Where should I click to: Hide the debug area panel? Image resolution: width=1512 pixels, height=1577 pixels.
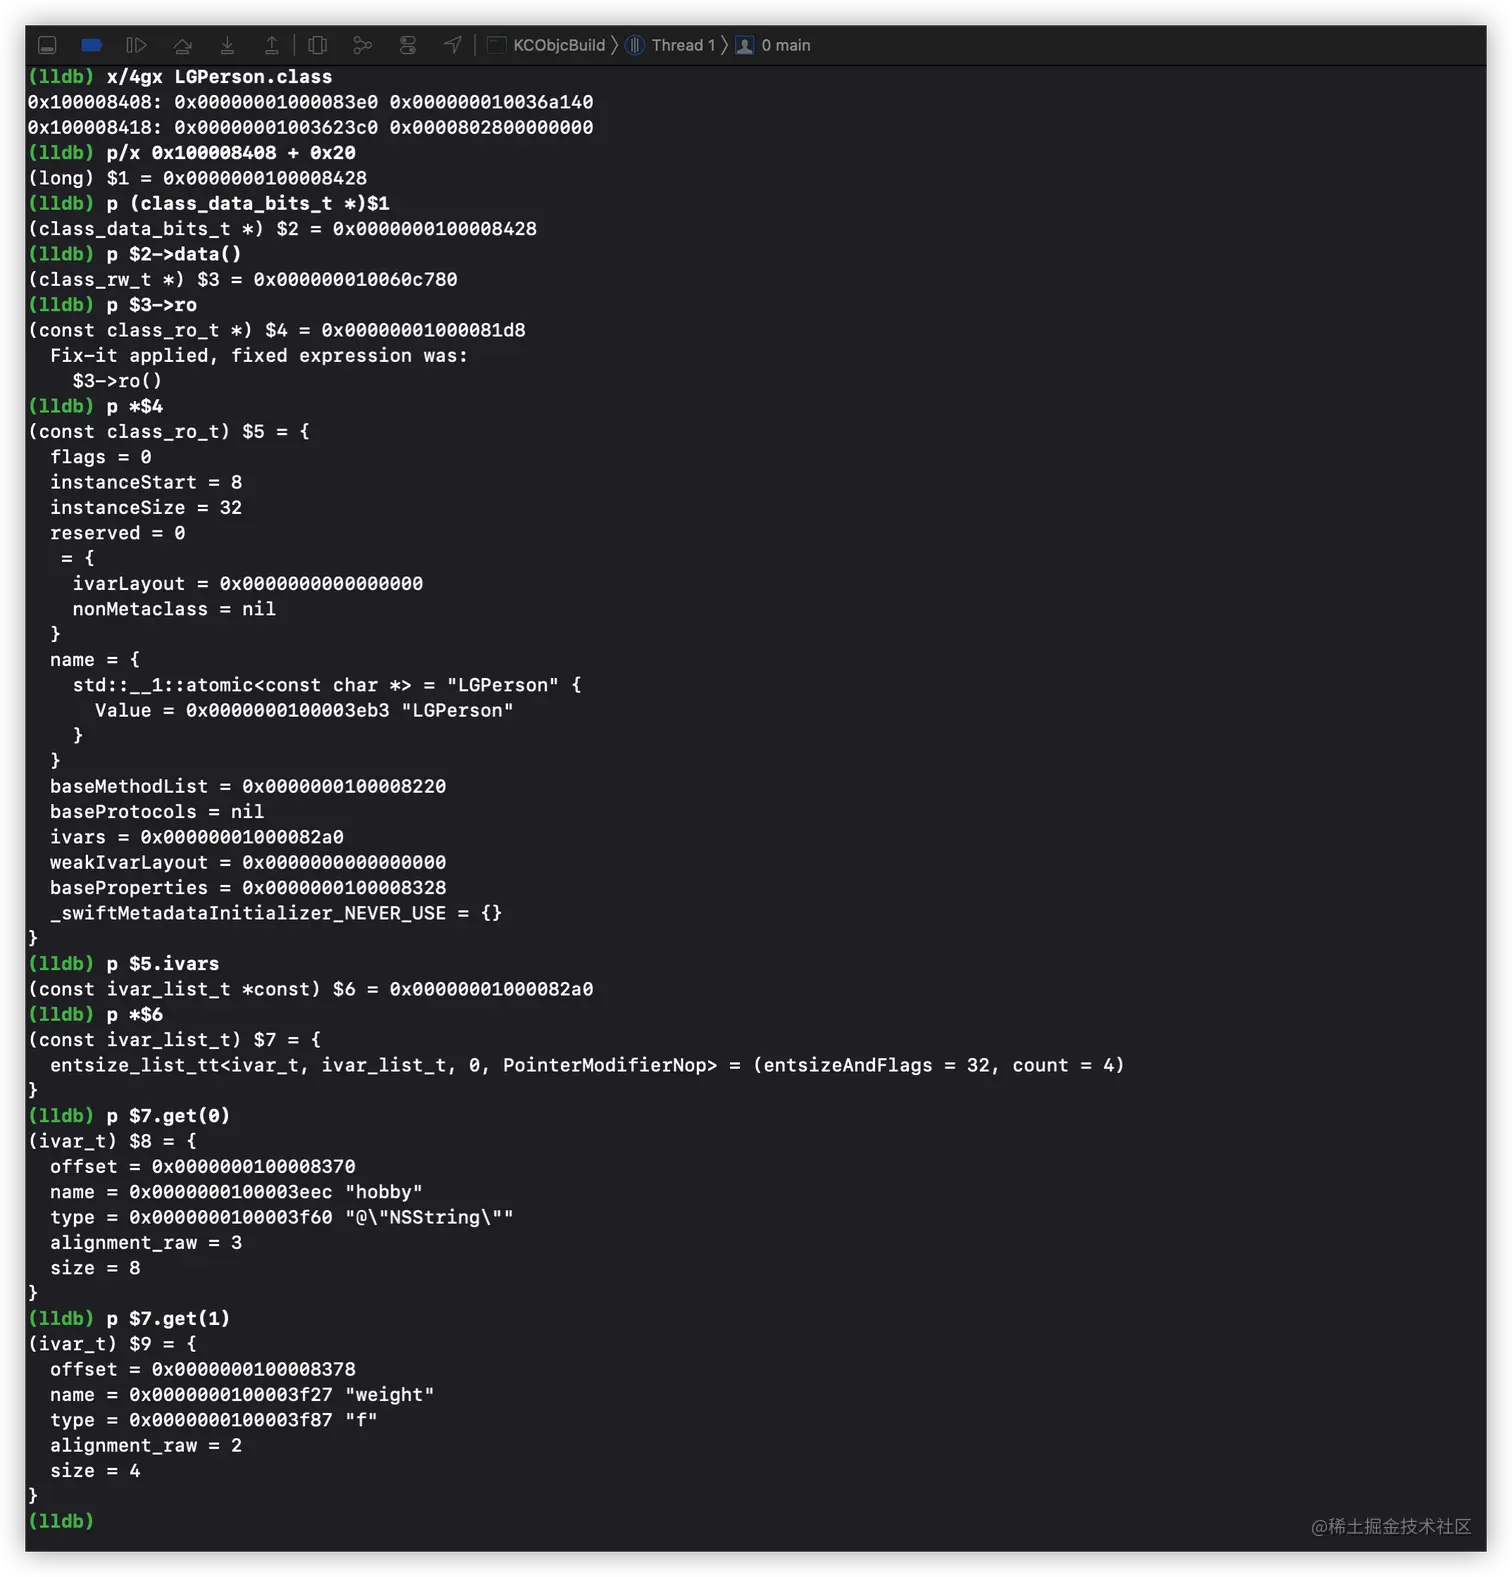pos(47,45)
